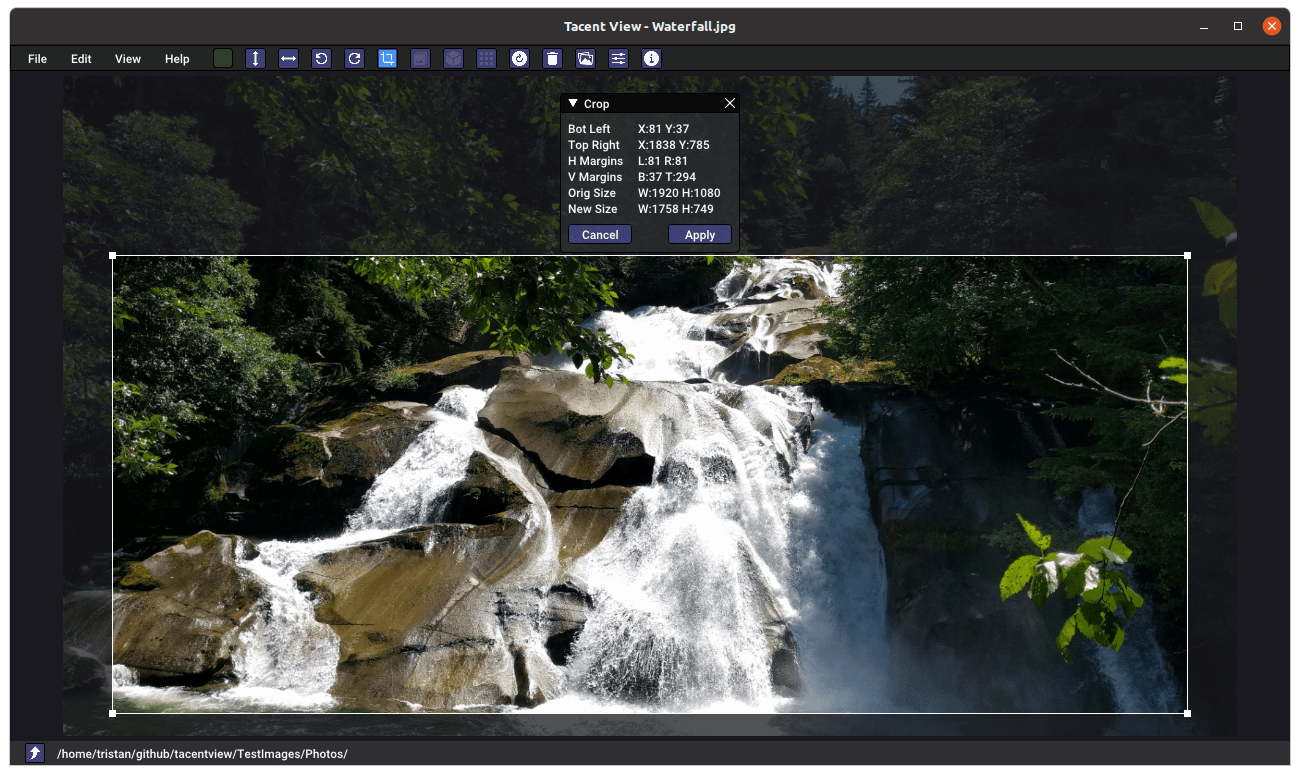Viewport: 1300px width, 775px height.
Task: Apply the crop
Action: (700, 235)
